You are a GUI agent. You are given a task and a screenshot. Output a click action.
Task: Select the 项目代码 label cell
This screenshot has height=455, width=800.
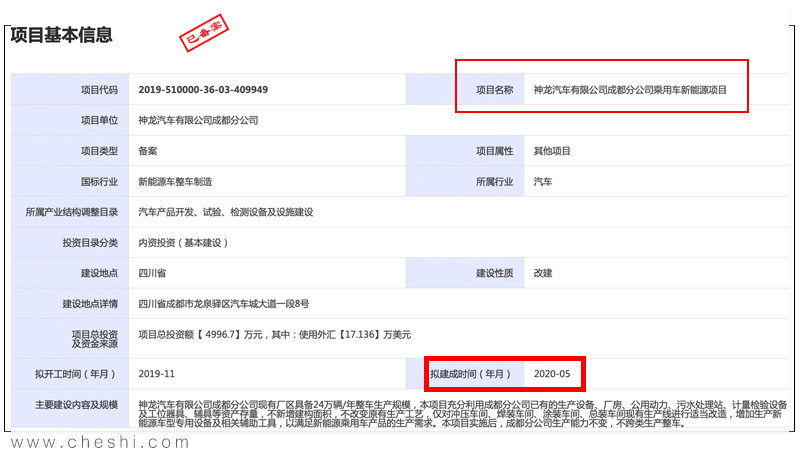(x=70, y=90)
